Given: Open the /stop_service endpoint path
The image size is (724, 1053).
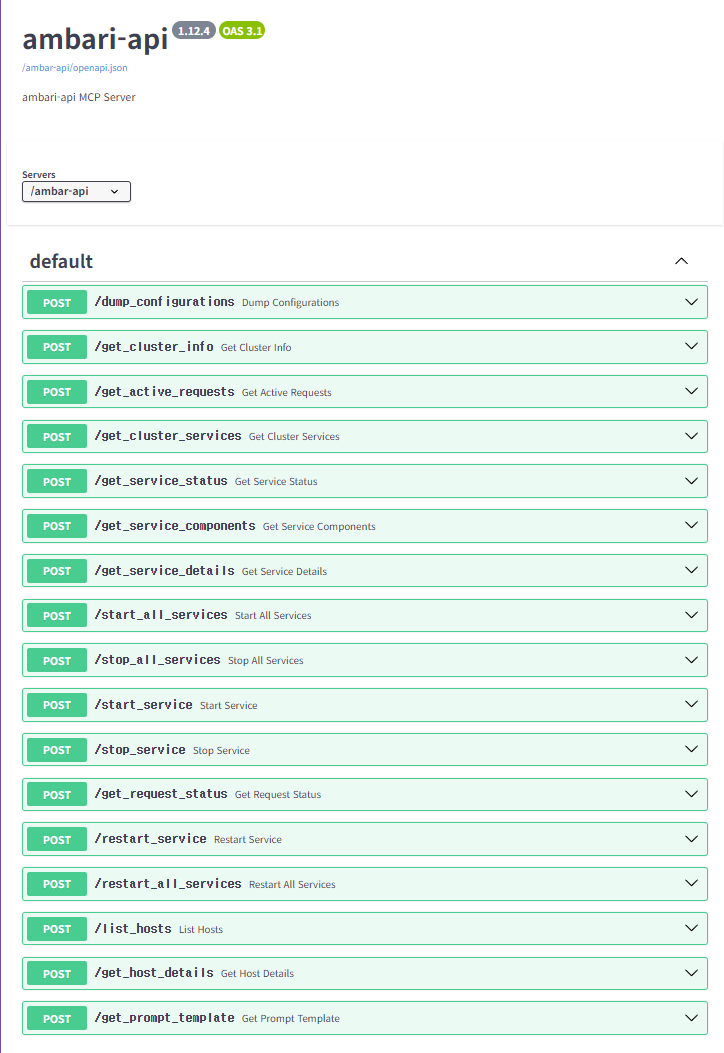Looking at the screenshot, I should point(140,749).
